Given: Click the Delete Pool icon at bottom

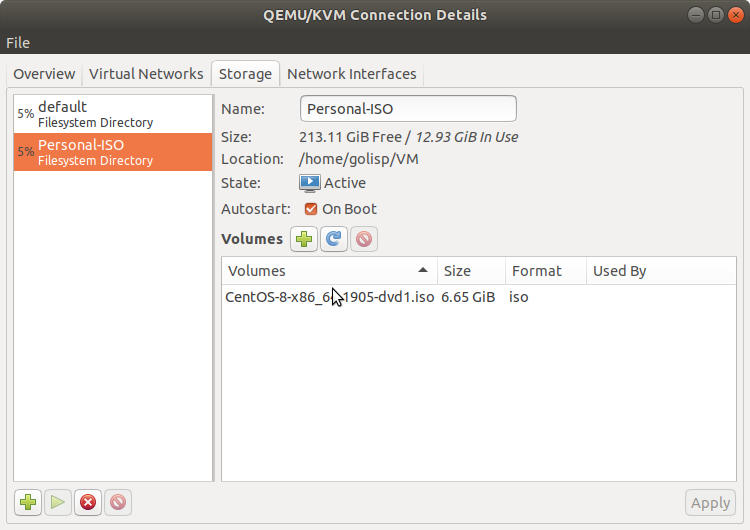Looking at the screenshot, I should coord(118,503).
